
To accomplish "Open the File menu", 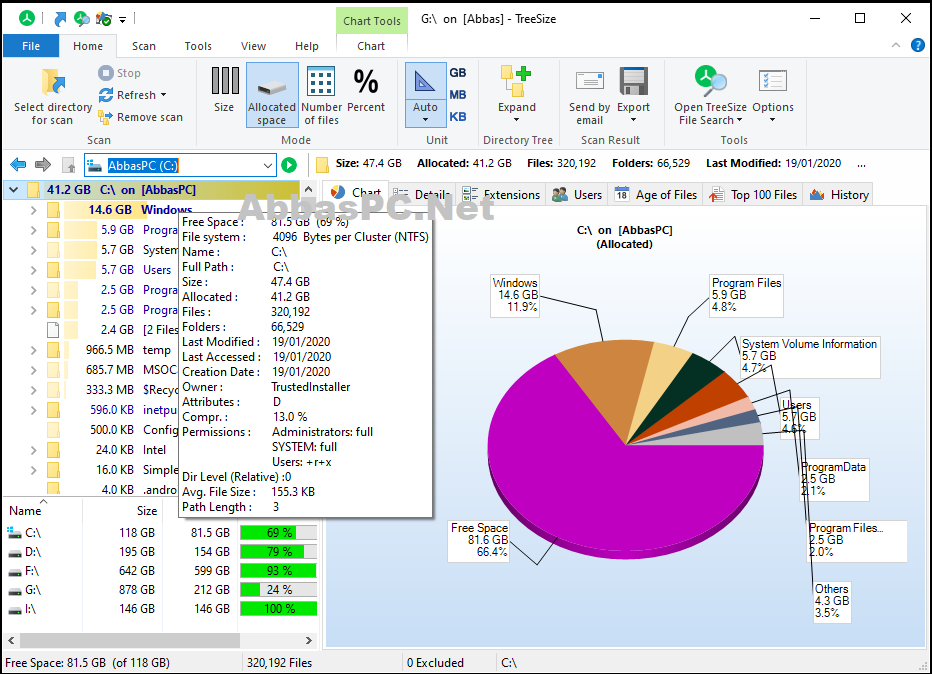I will [x=31, y=46].
